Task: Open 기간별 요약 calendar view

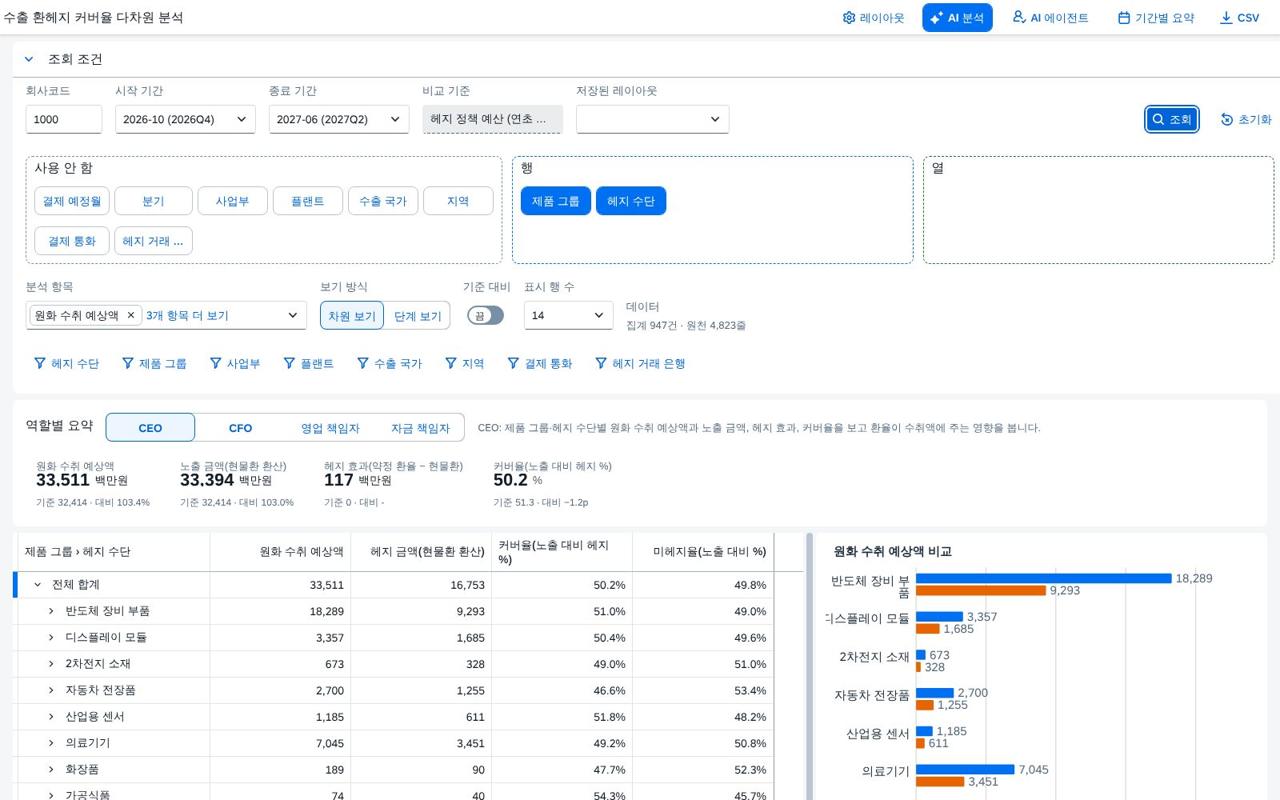Action: pyautogui.click(x=1156, y=18)
